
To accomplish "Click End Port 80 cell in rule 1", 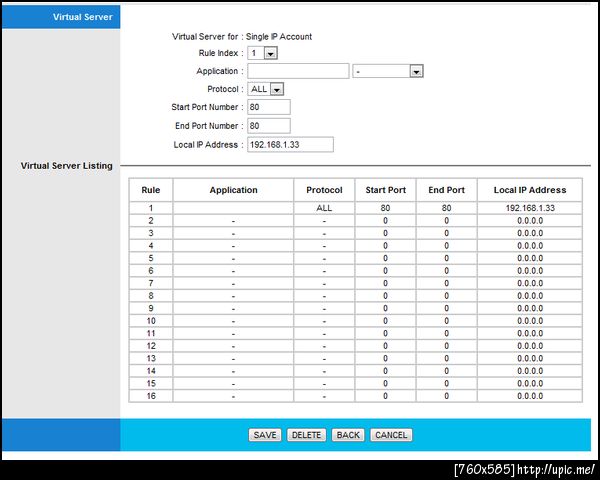I will pos(447,208).
